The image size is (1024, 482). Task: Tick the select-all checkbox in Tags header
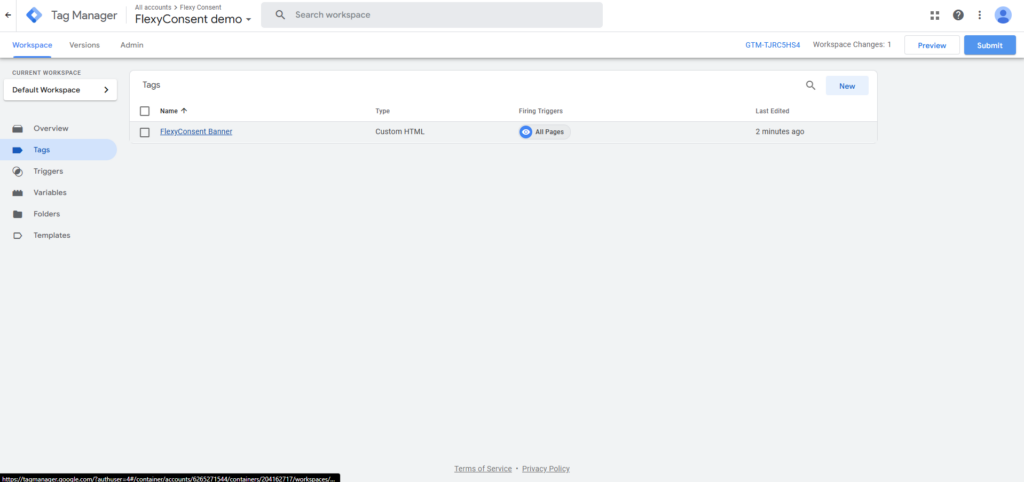(145, 111)
